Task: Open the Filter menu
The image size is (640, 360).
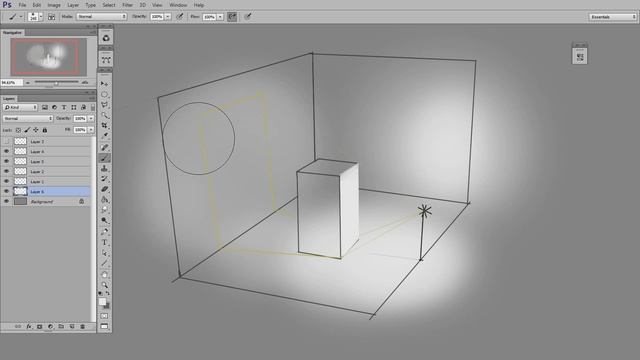Action: 128,5
